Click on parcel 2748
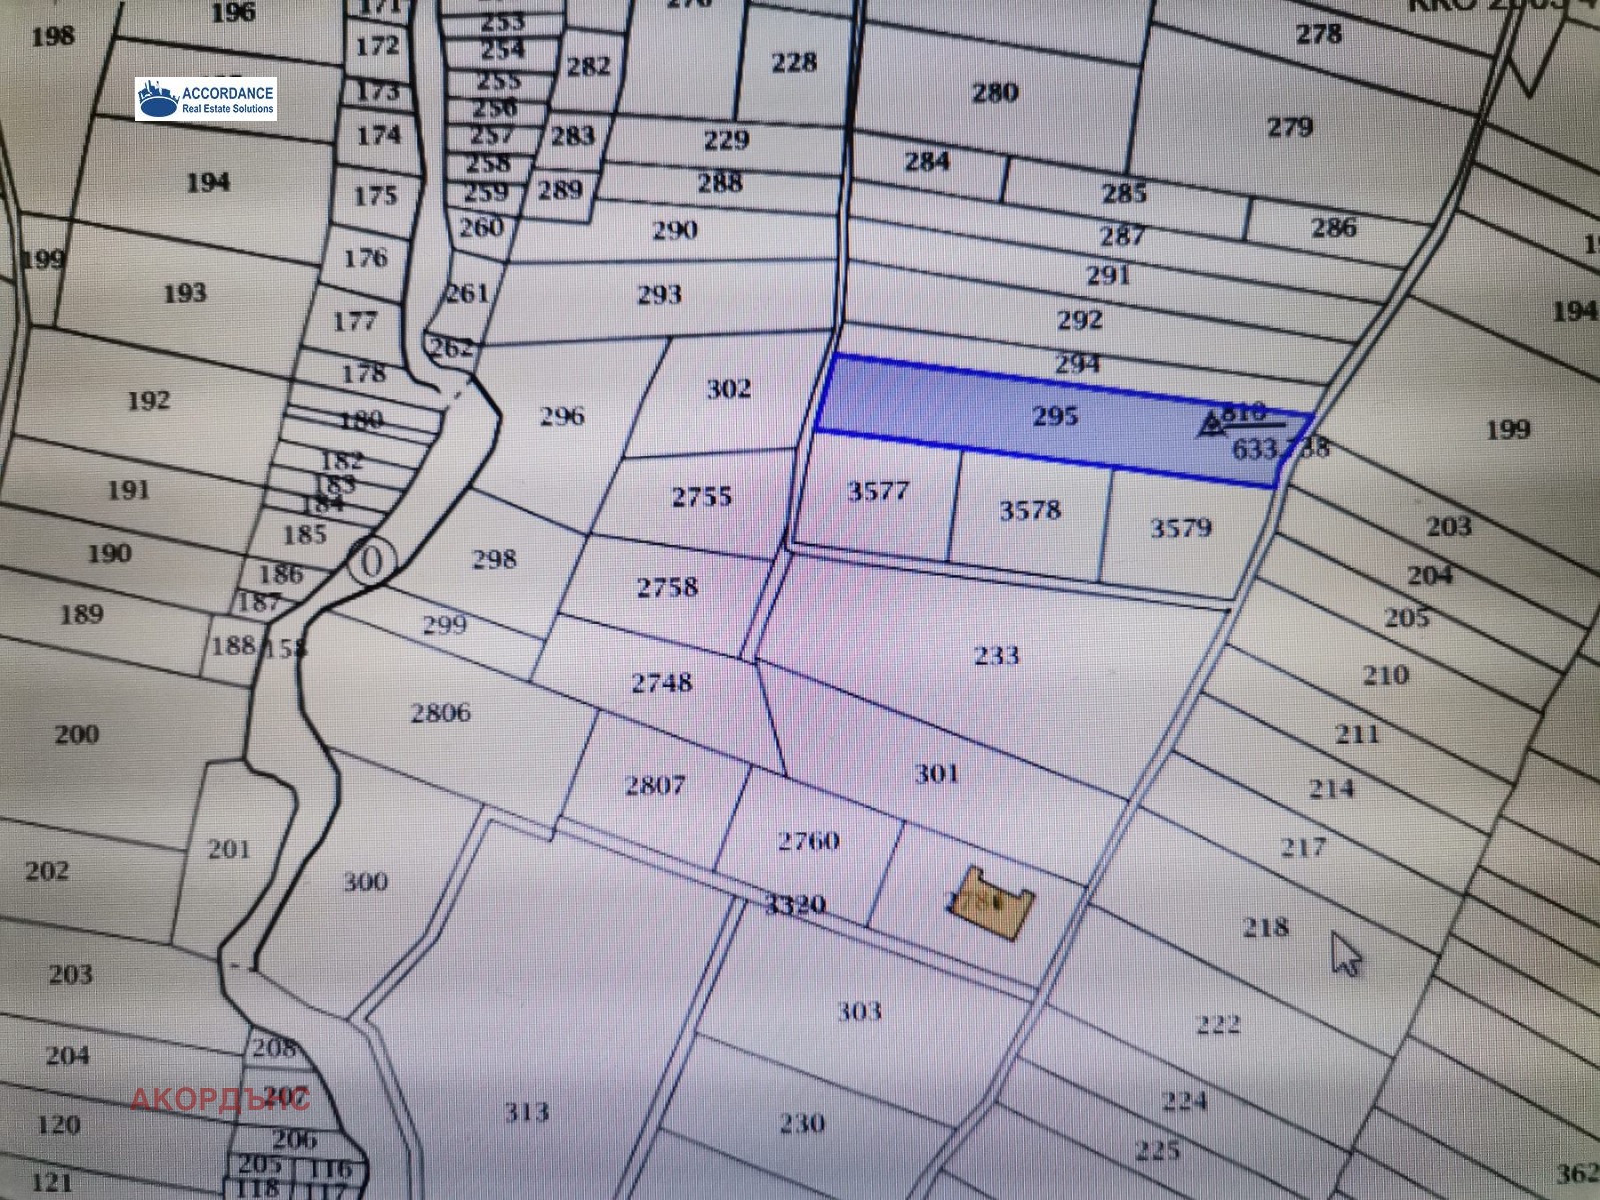The image size is (1600, 1200). pyautogui.click(x=661, y=683)
